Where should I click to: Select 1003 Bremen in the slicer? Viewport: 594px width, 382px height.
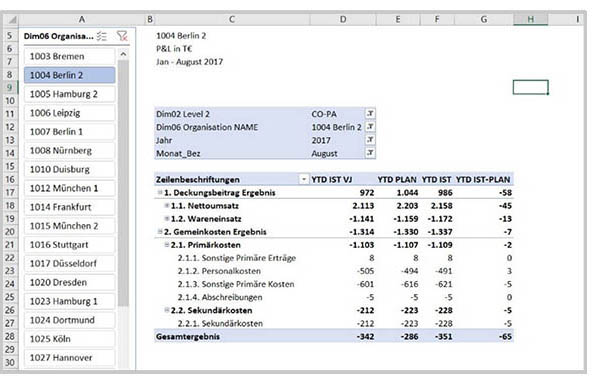tap(70, 56)
